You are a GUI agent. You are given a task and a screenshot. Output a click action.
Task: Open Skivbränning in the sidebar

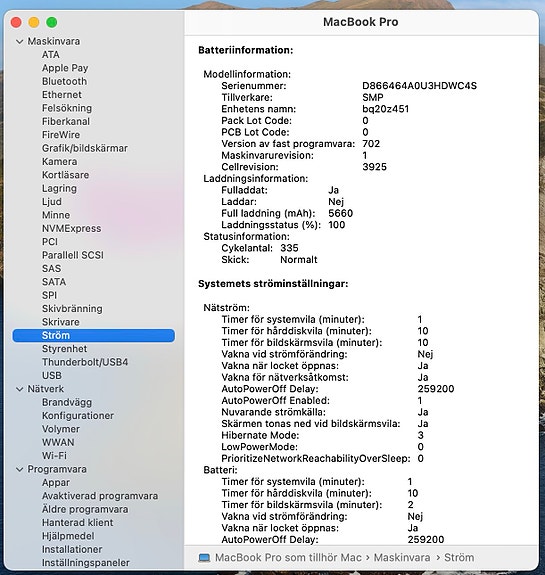pyautogui.click(x=72, y=309)
